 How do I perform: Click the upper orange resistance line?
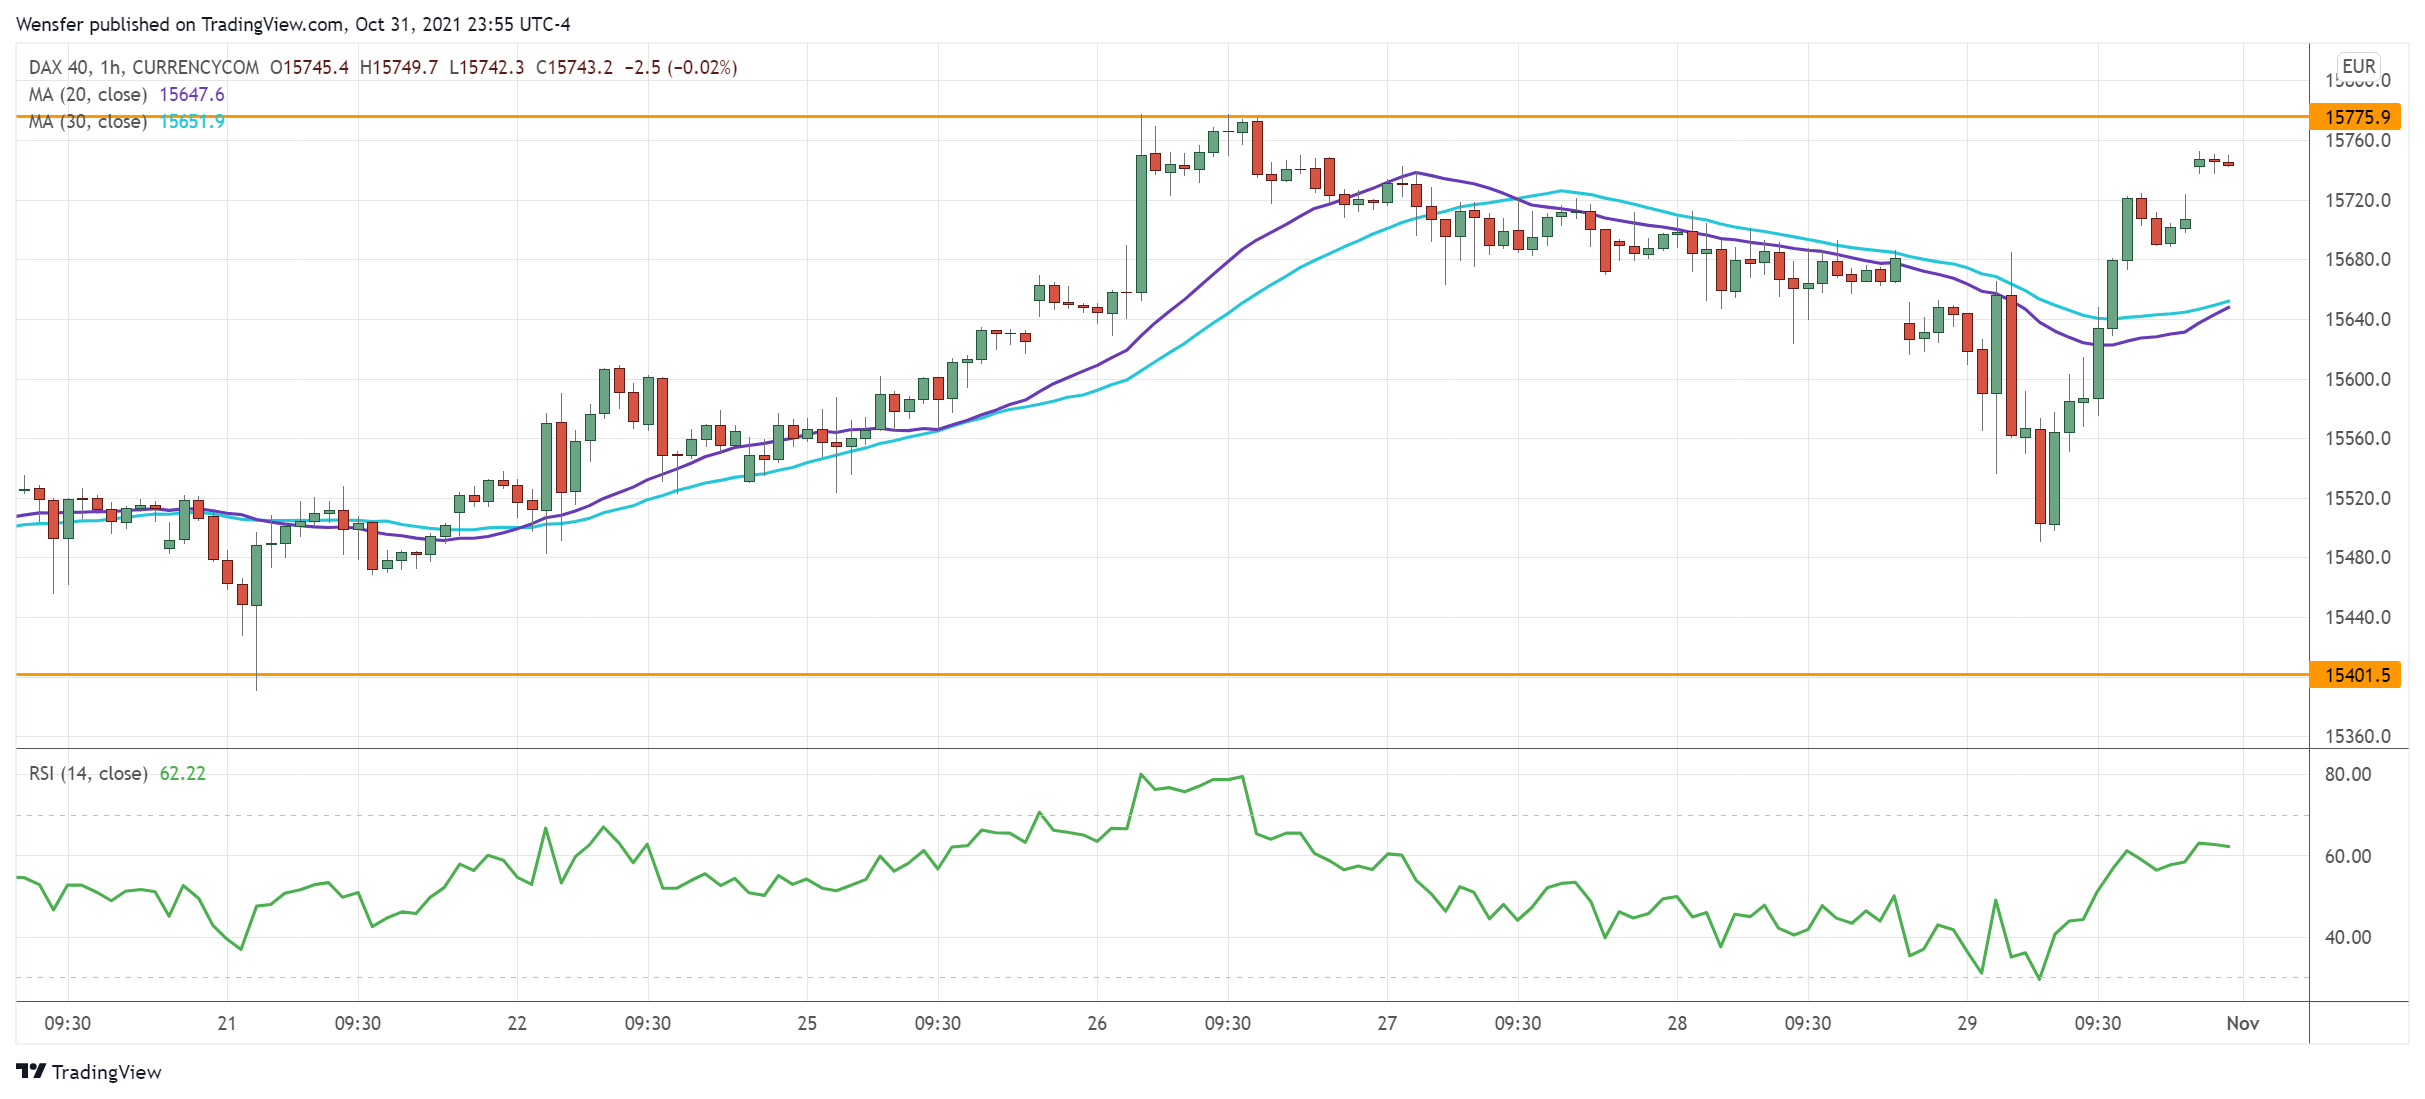[x=700, y=117]
